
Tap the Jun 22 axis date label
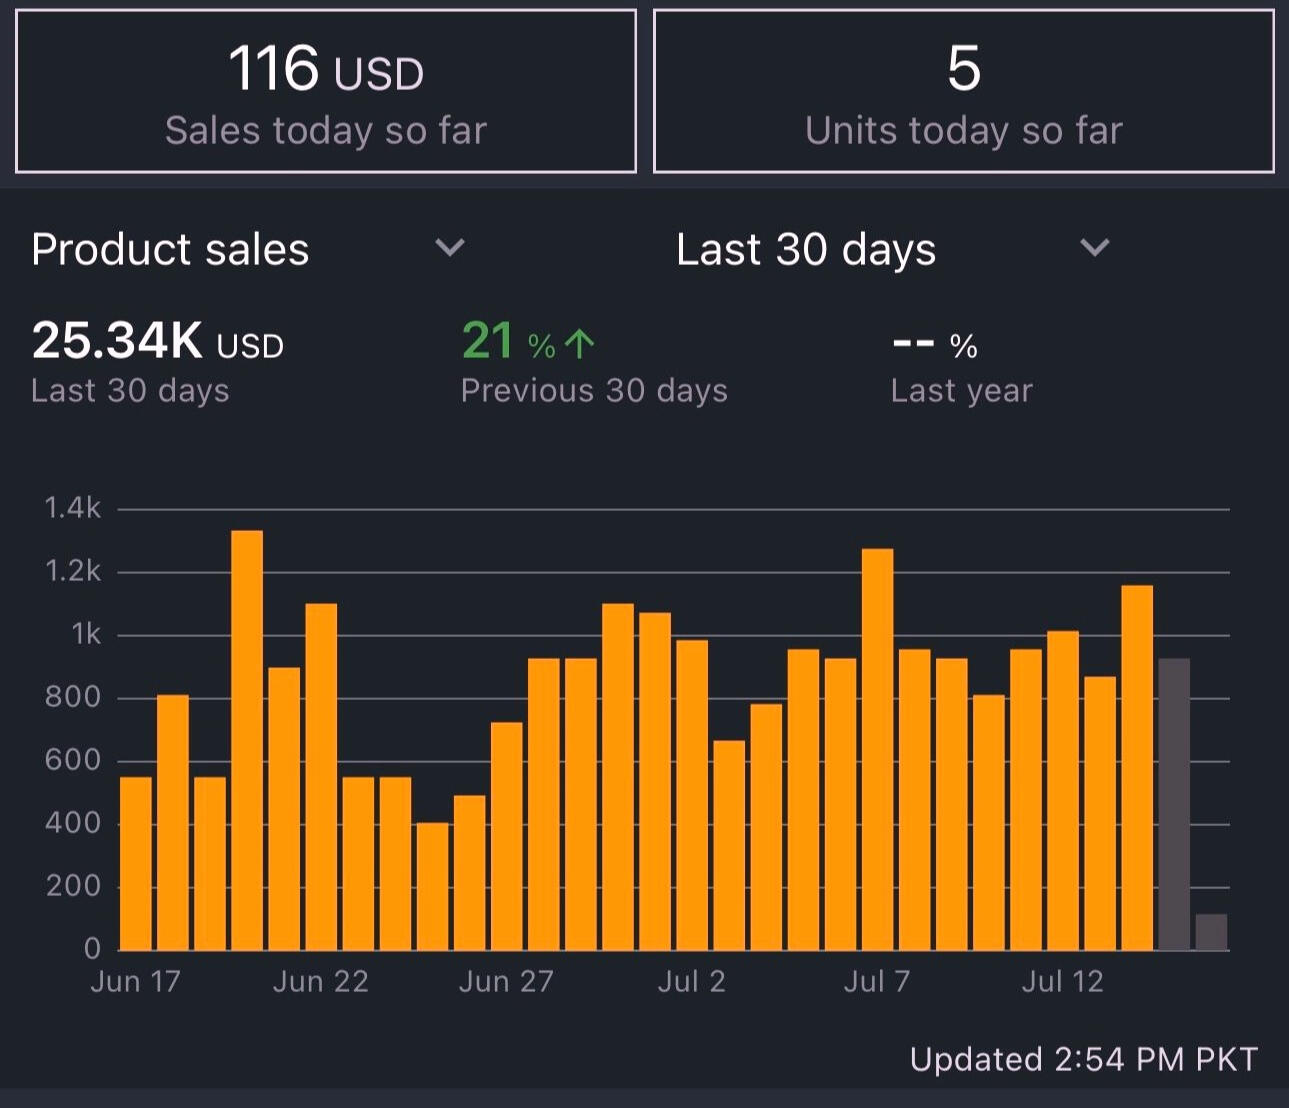pyautogui.click(x=320, y=981)
